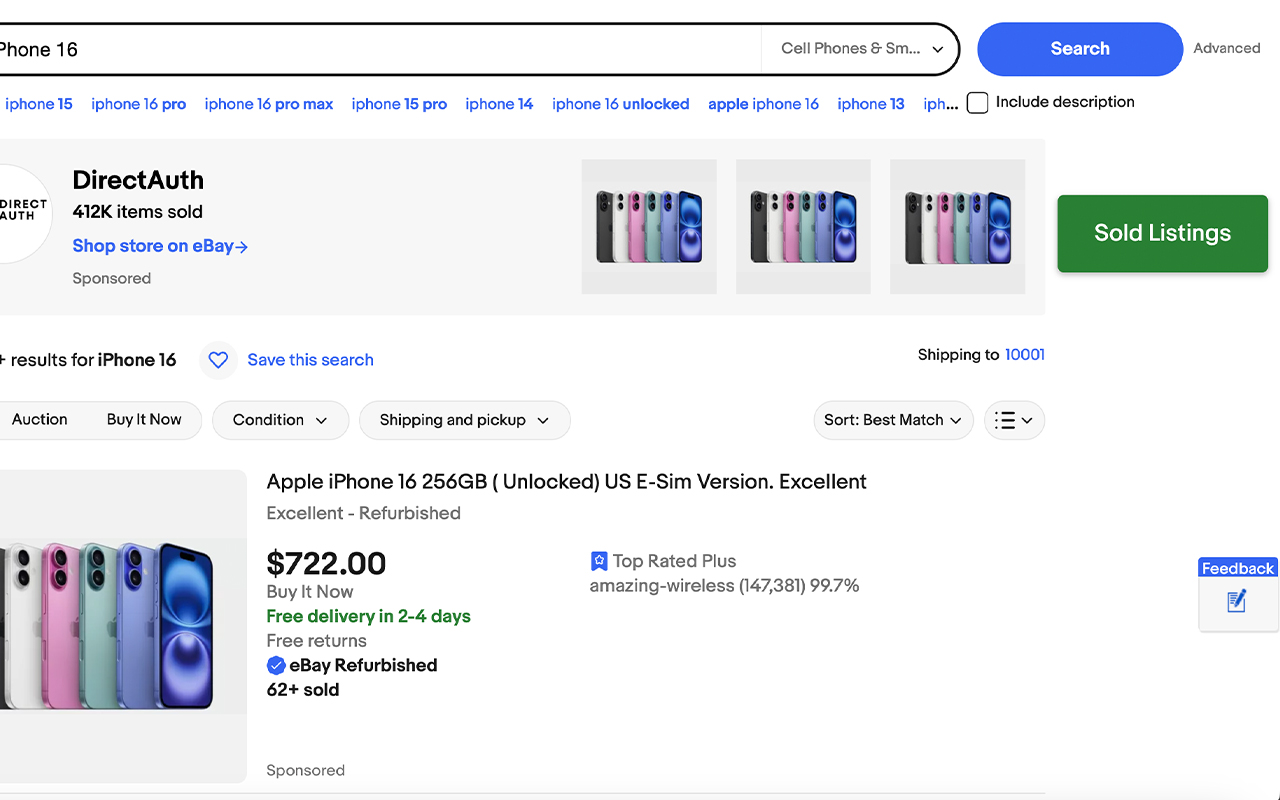The height and width of the screenshot is (800, 1280).
Task: Open the Sort: Best Match dropdown
Action: [893, 420]
